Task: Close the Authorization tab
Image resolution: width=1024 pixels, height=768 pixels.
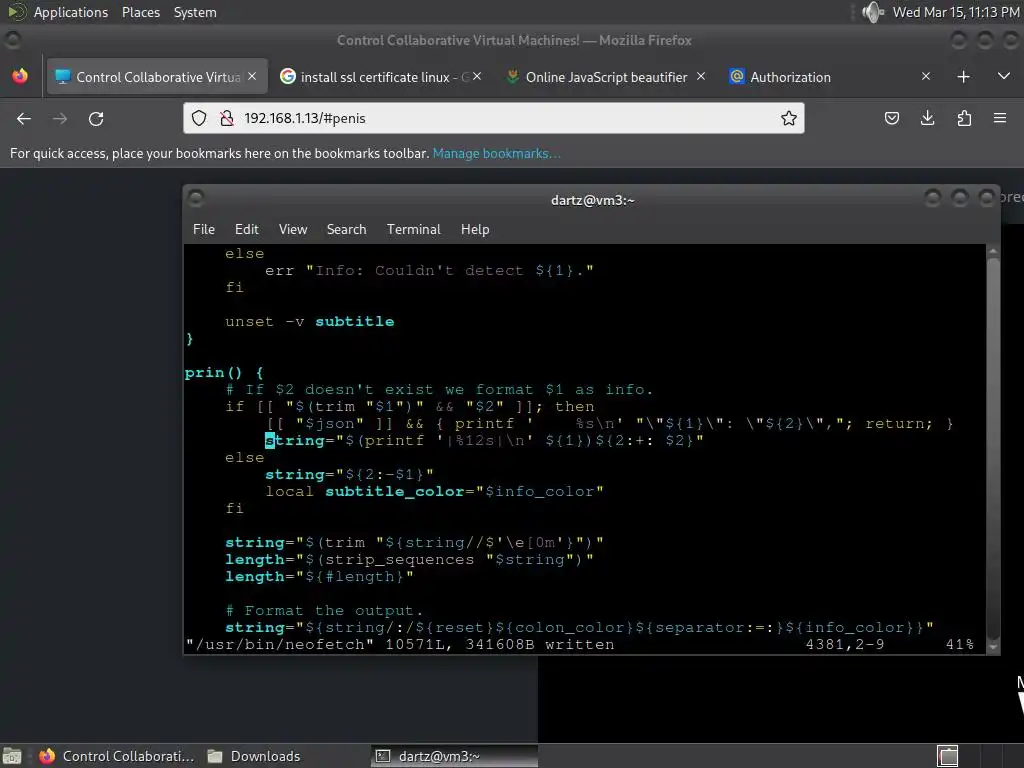Action: point(925,76)
